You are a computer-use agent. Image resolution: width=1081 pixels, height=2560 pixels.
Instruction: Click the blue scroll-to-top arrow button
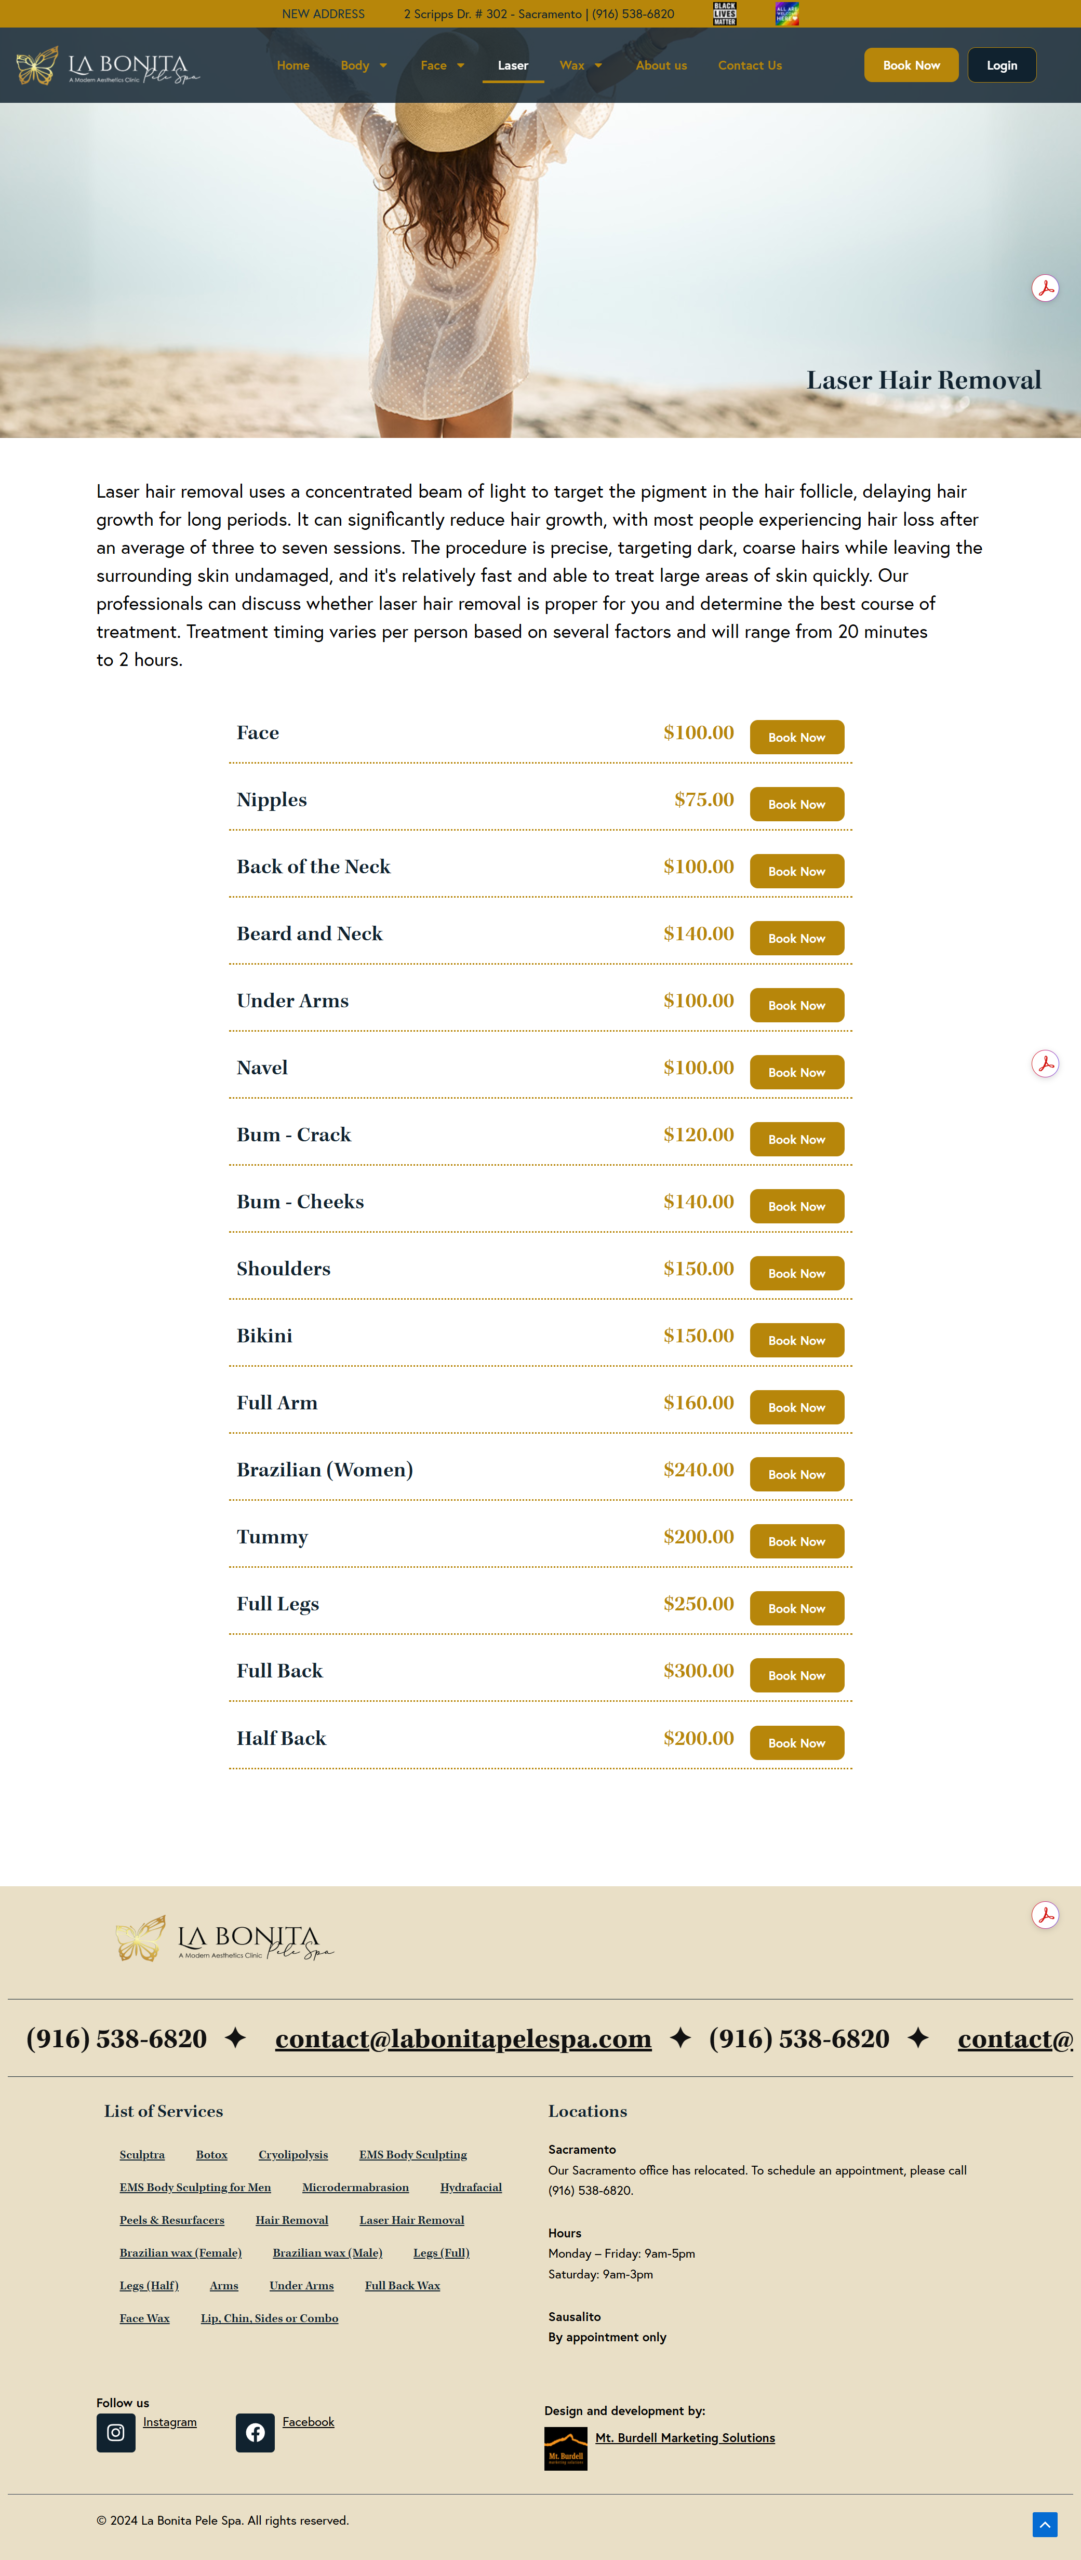pos(1044,2524)
